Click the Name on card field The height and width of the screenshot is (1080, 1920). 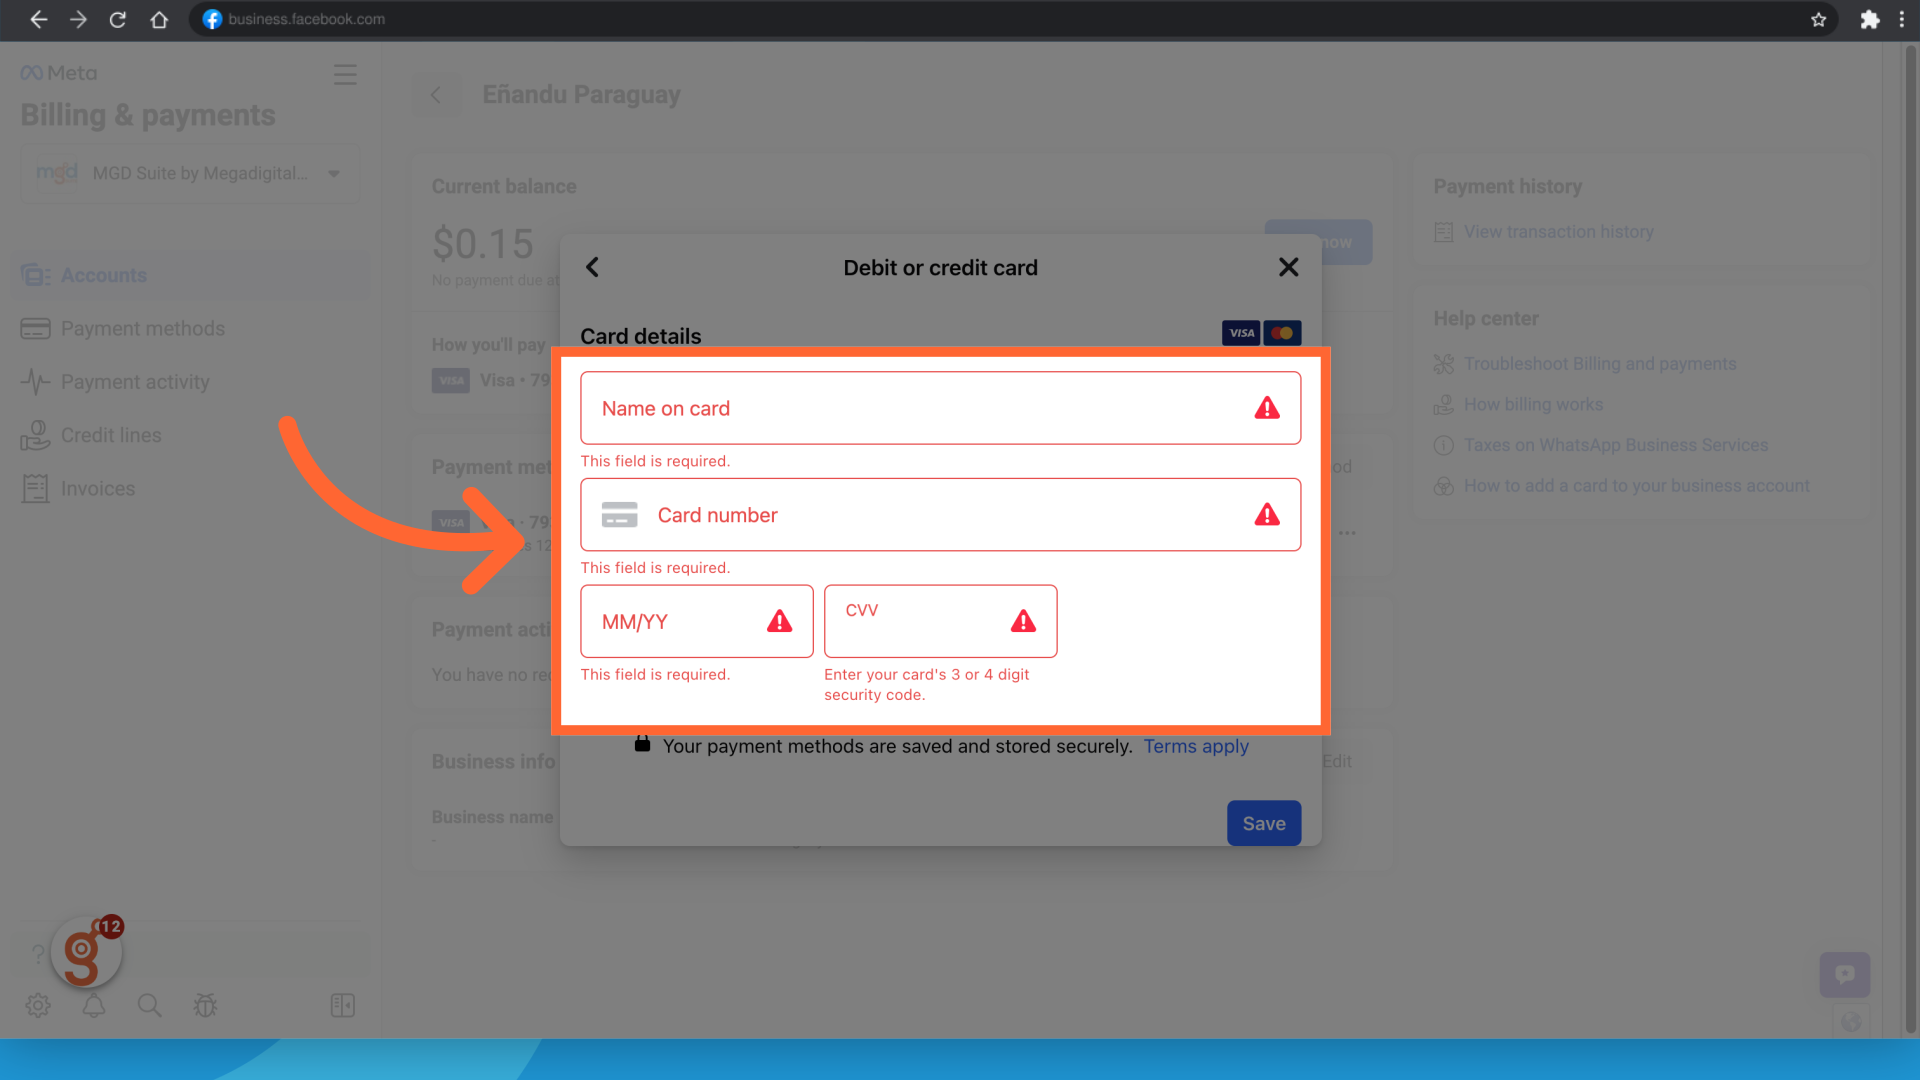[x=920, y=408]
